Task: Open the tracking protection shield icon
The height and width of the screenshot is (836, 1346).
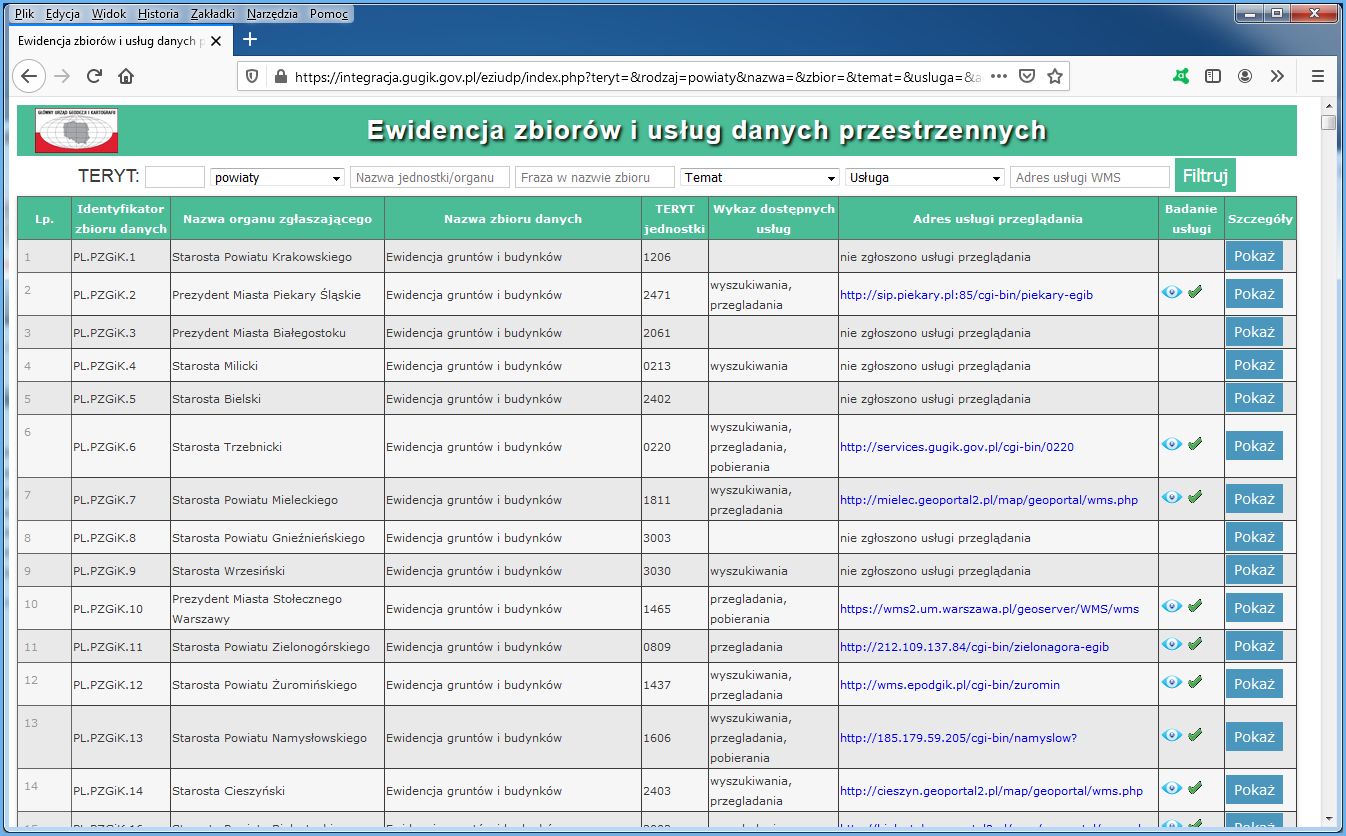Action: 252,76
